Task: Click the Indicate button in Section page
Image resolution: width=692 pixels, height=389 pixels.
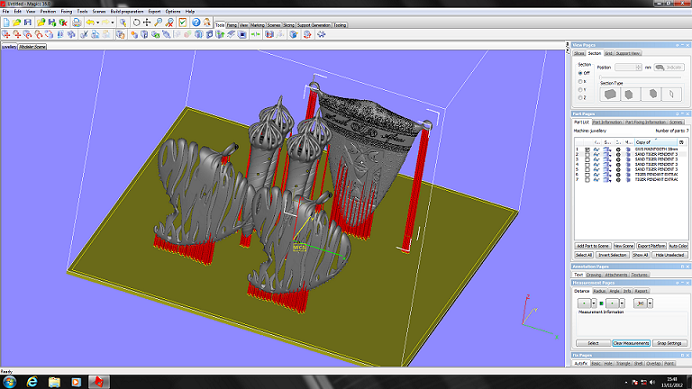Action: pyautogui.click(x=669, y=68)
